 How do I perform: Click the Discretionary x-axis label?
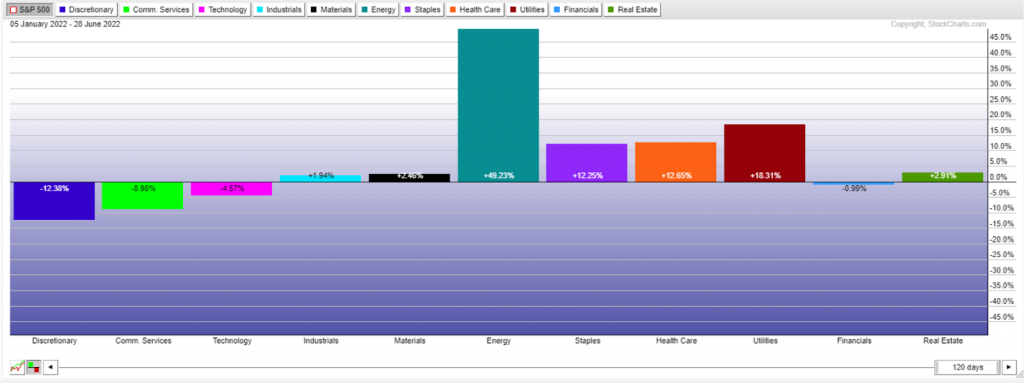click(x=54, y=341)
